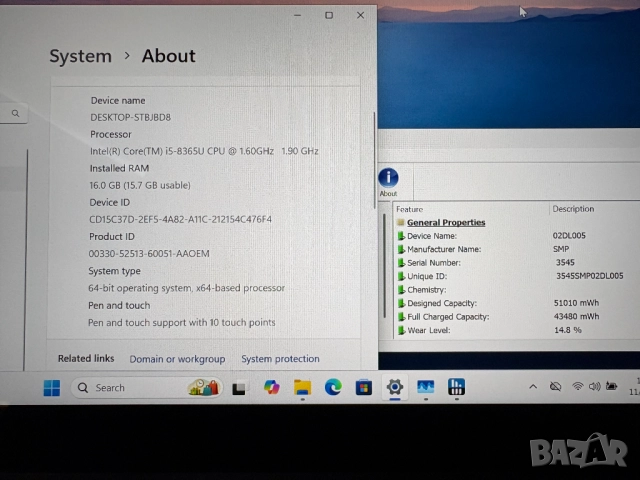The height and width of the screenshot is (480, 640).
Task: Open Microsoft Store from the taskbar
Action: pos(364,387)
